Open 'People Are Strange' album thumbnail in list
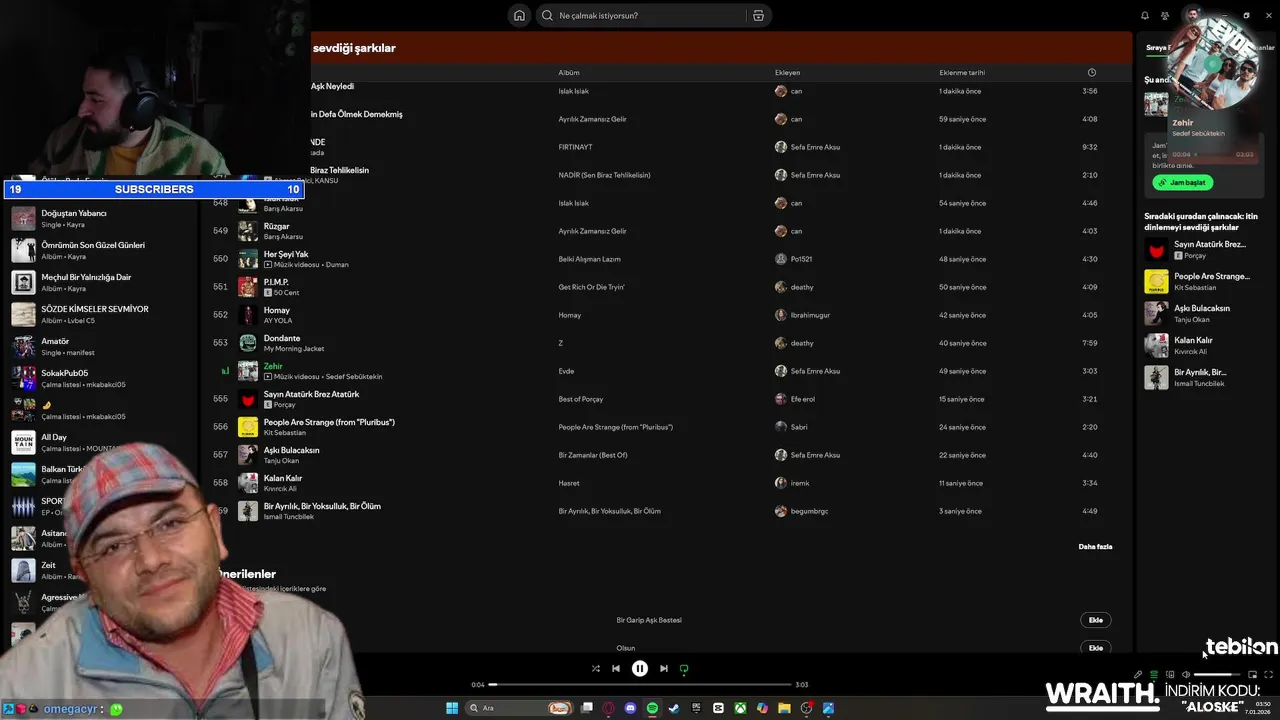Screen dimensions: 1280x720 pyautogui.click(x=248, y=427)
